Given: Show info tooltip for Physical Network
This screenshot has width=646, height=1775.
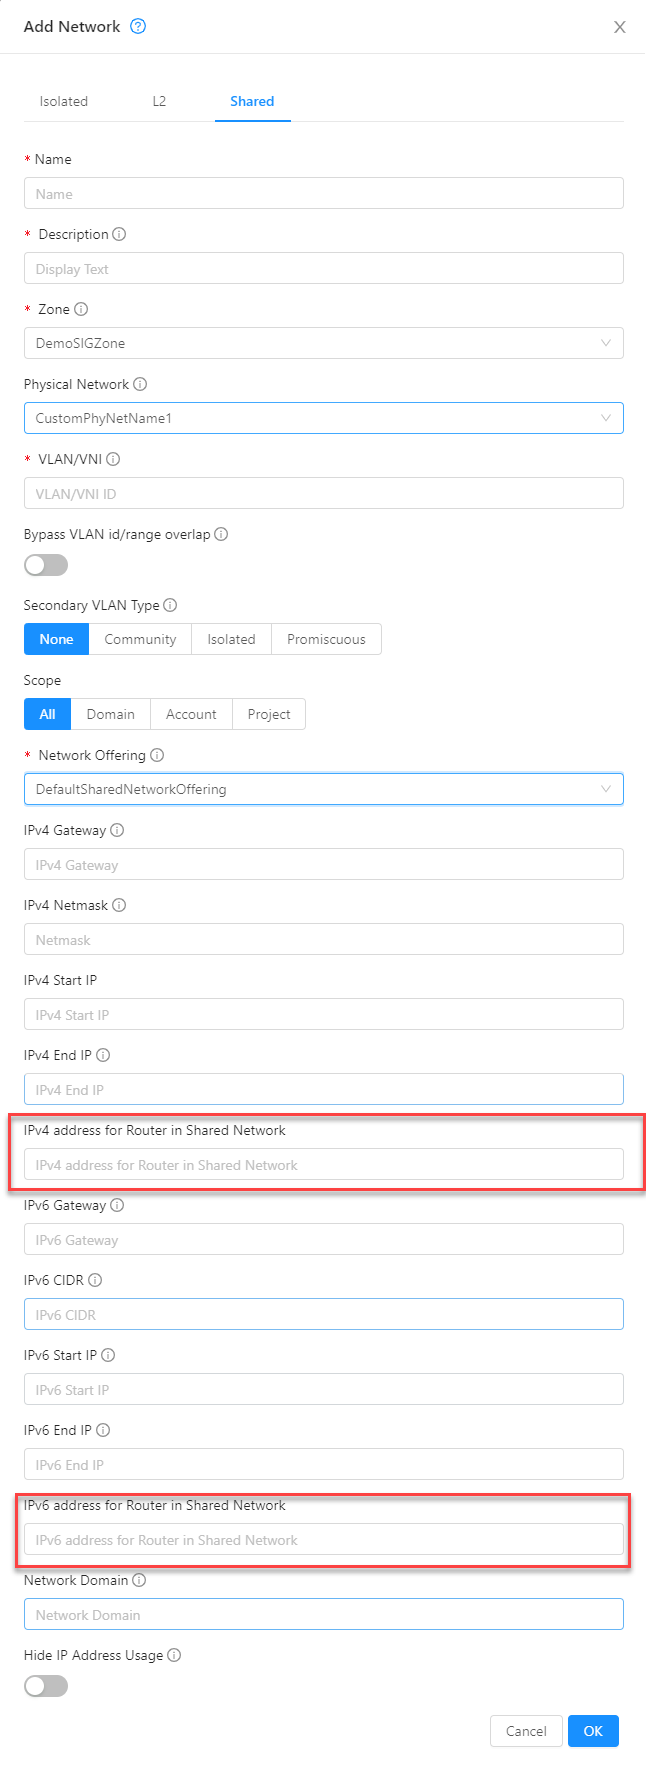Looking at the screenshot, I should [x=140, y=384].
